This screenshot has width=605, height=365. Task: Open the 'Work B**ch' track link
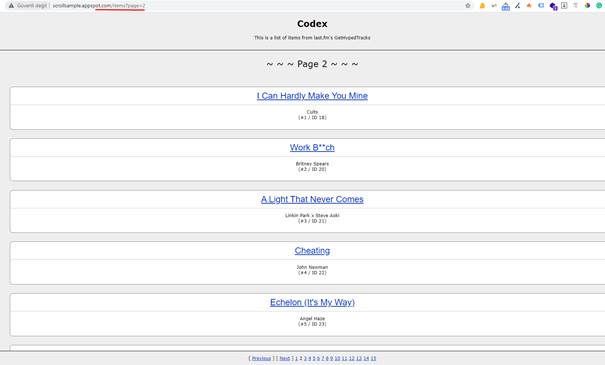click(312, 147)
